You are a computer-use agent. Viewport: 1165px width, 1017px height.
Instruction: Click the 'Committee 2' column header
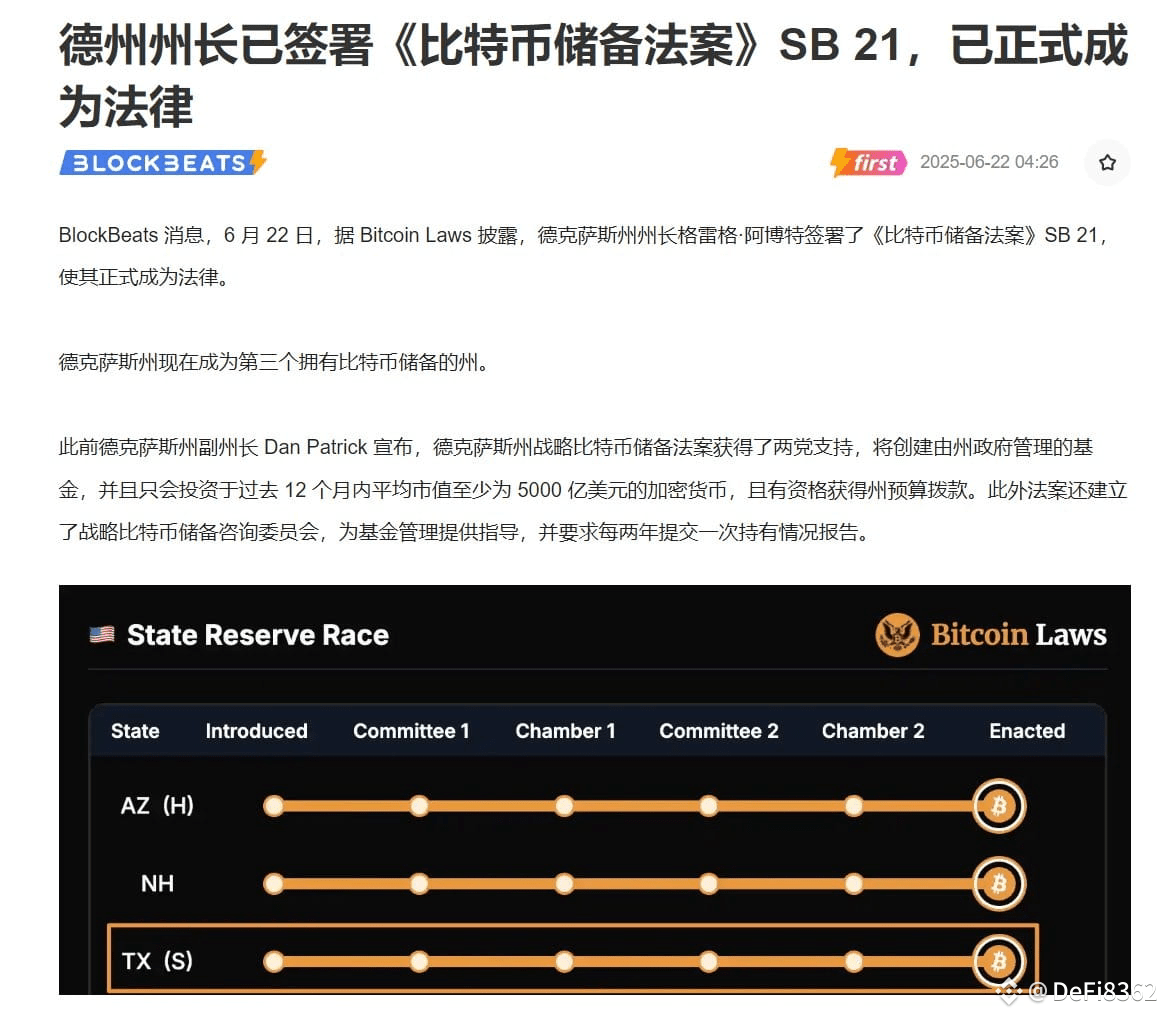coord(718,731)
